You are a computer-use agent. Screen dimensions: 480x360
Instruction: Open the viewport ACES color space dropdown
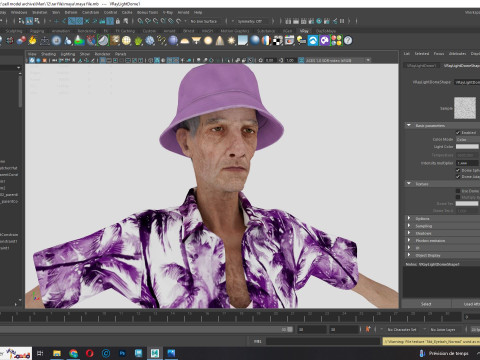(337, 60)
